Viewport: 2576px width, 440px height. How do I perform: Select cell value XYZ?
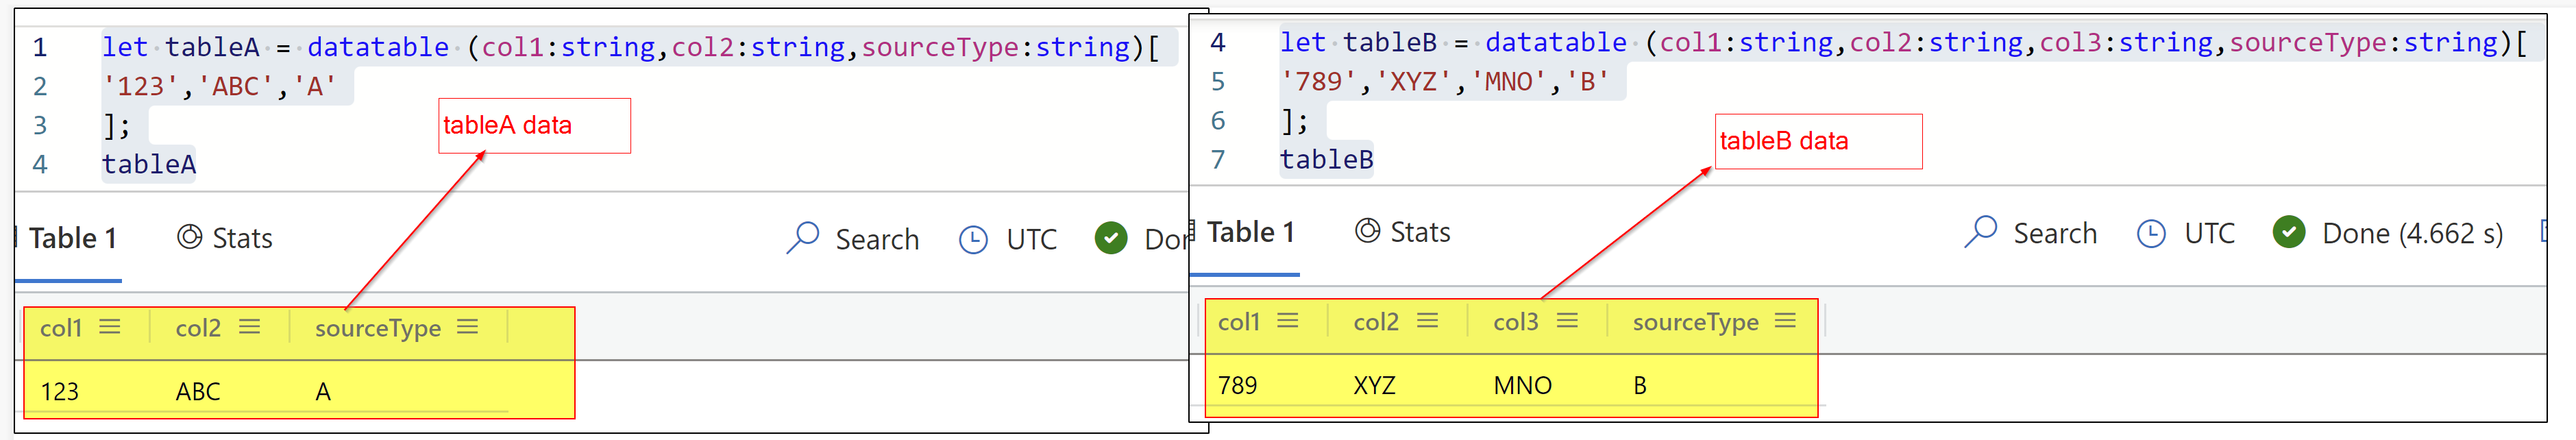click(x=1375, y=385)
